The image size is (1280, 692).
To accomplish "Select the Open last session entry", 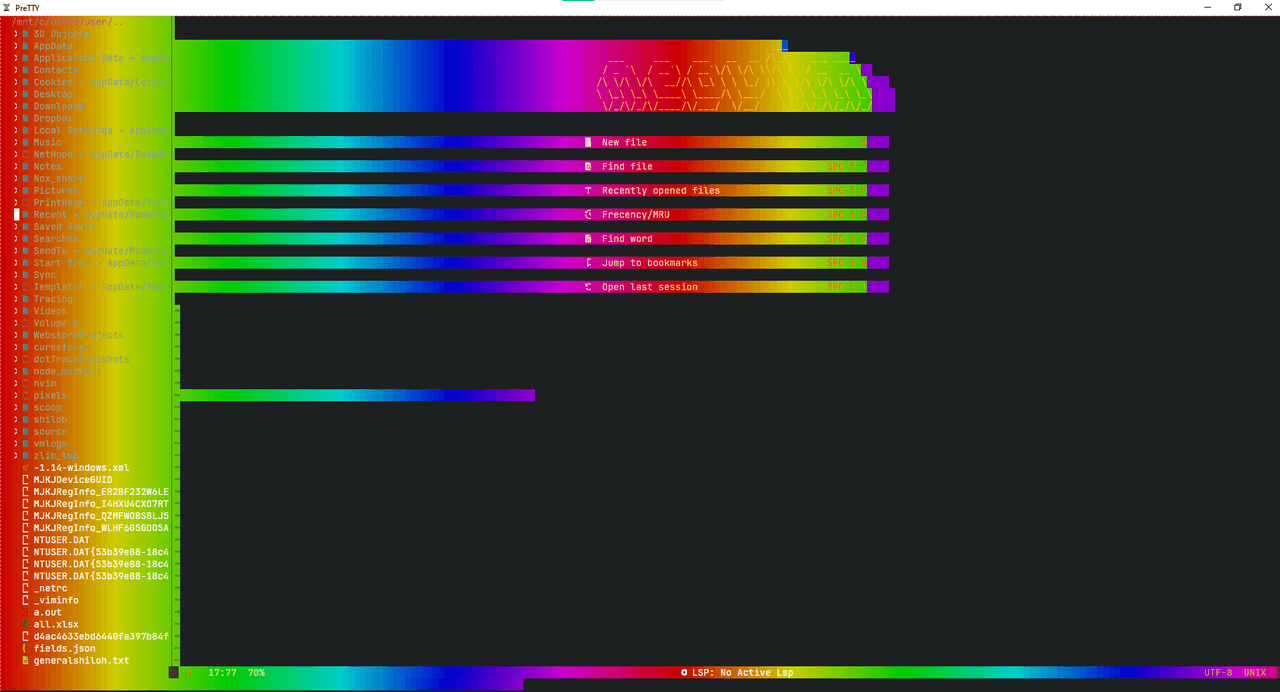I will coord(649,287).
